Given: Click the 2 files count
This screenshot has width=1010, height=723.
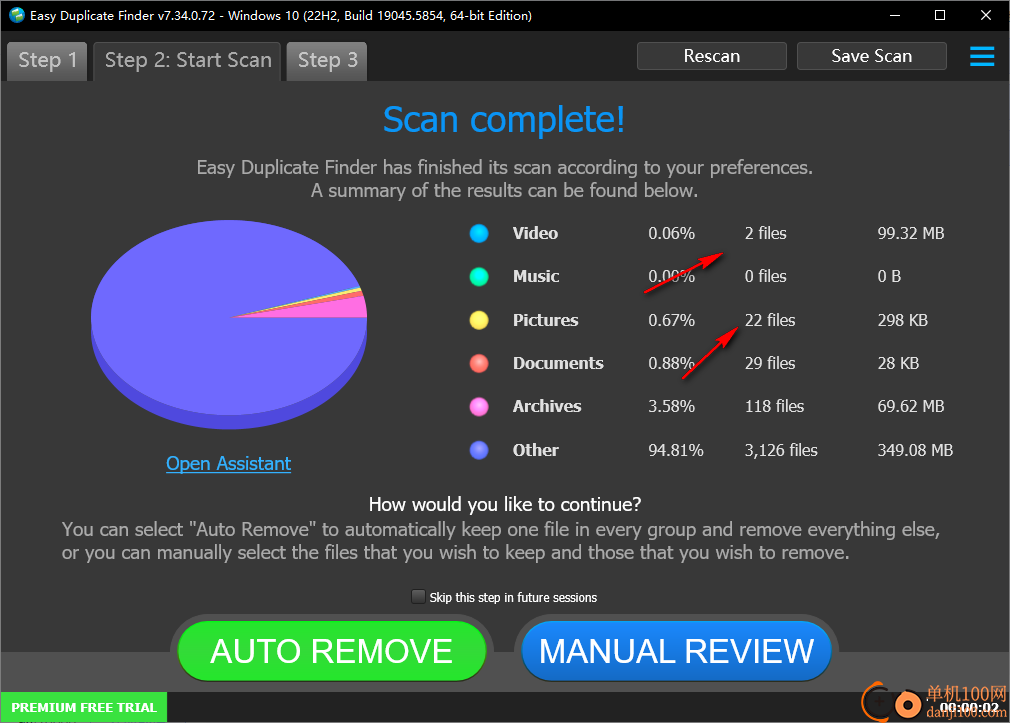Looking at the screenshot, I should (x=765, y=233).
